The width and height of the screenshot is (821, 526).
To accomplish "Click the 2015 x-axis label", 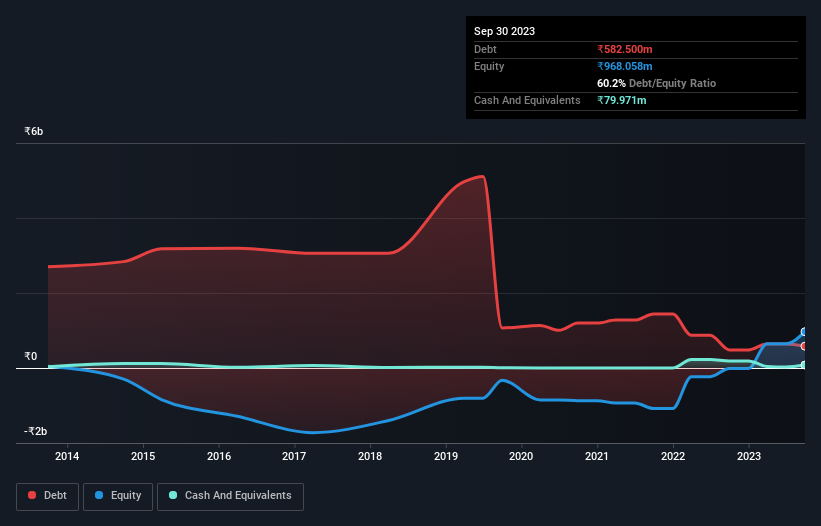I will click(143, 456).
